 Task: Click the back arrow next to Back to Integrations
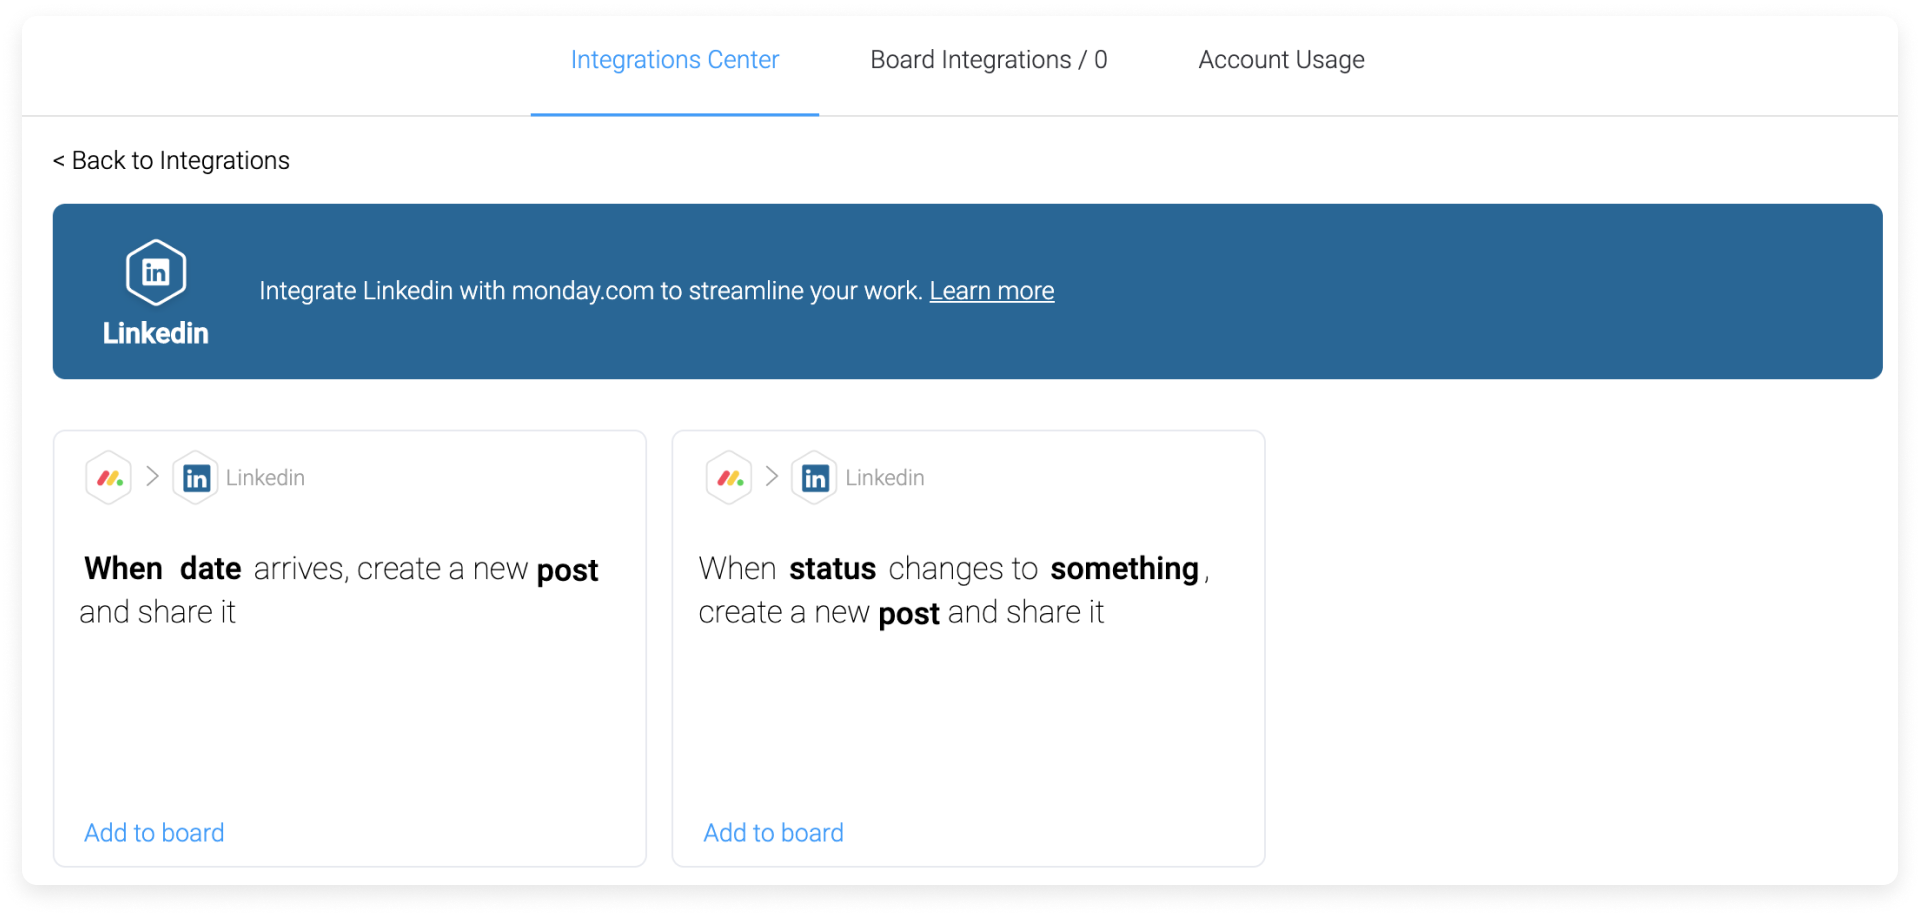tap(58, 160)
